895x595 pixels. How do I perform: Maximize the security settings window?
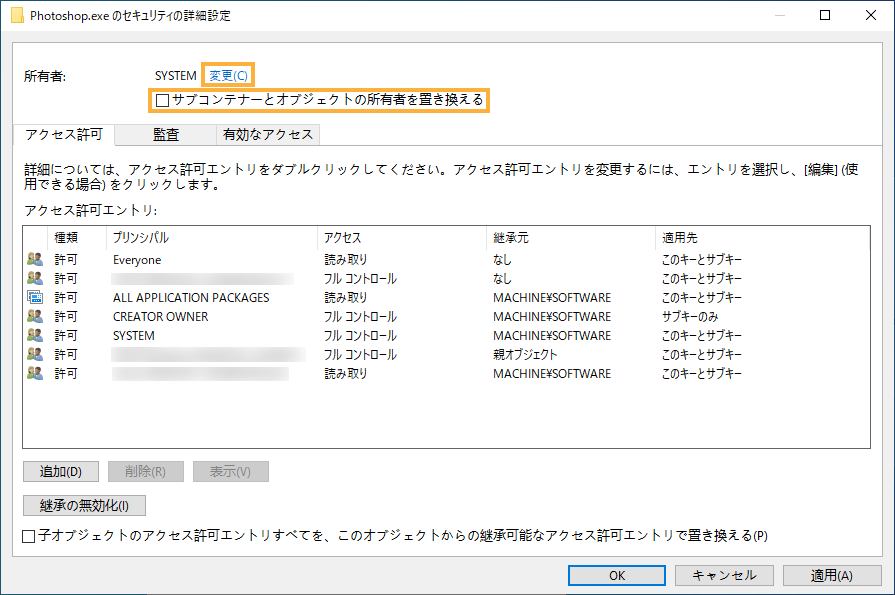coord(825,15)
